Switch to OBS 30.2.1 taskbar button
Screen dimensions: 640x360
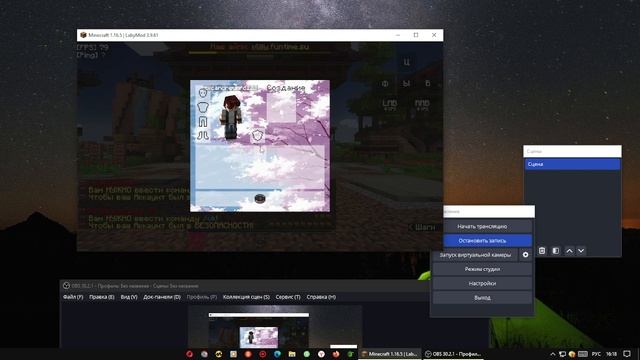(x=453, y=354)
